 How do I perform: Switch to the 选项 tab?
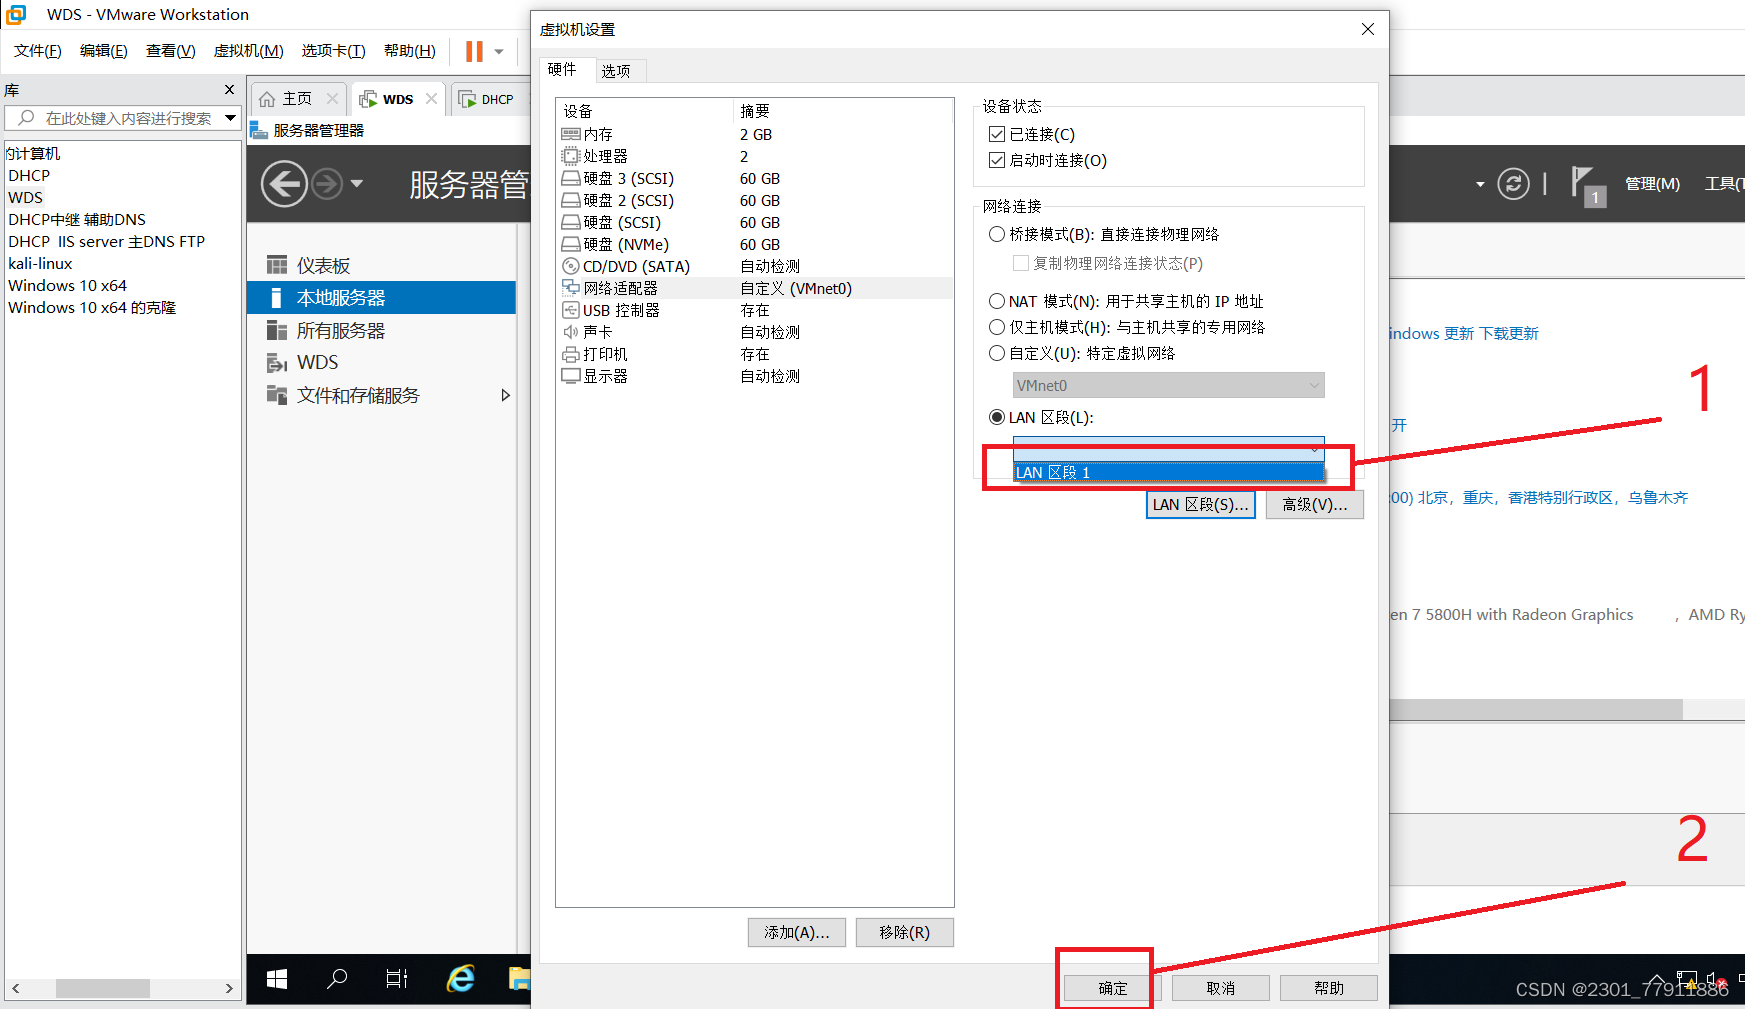click(x=616, y=70)
